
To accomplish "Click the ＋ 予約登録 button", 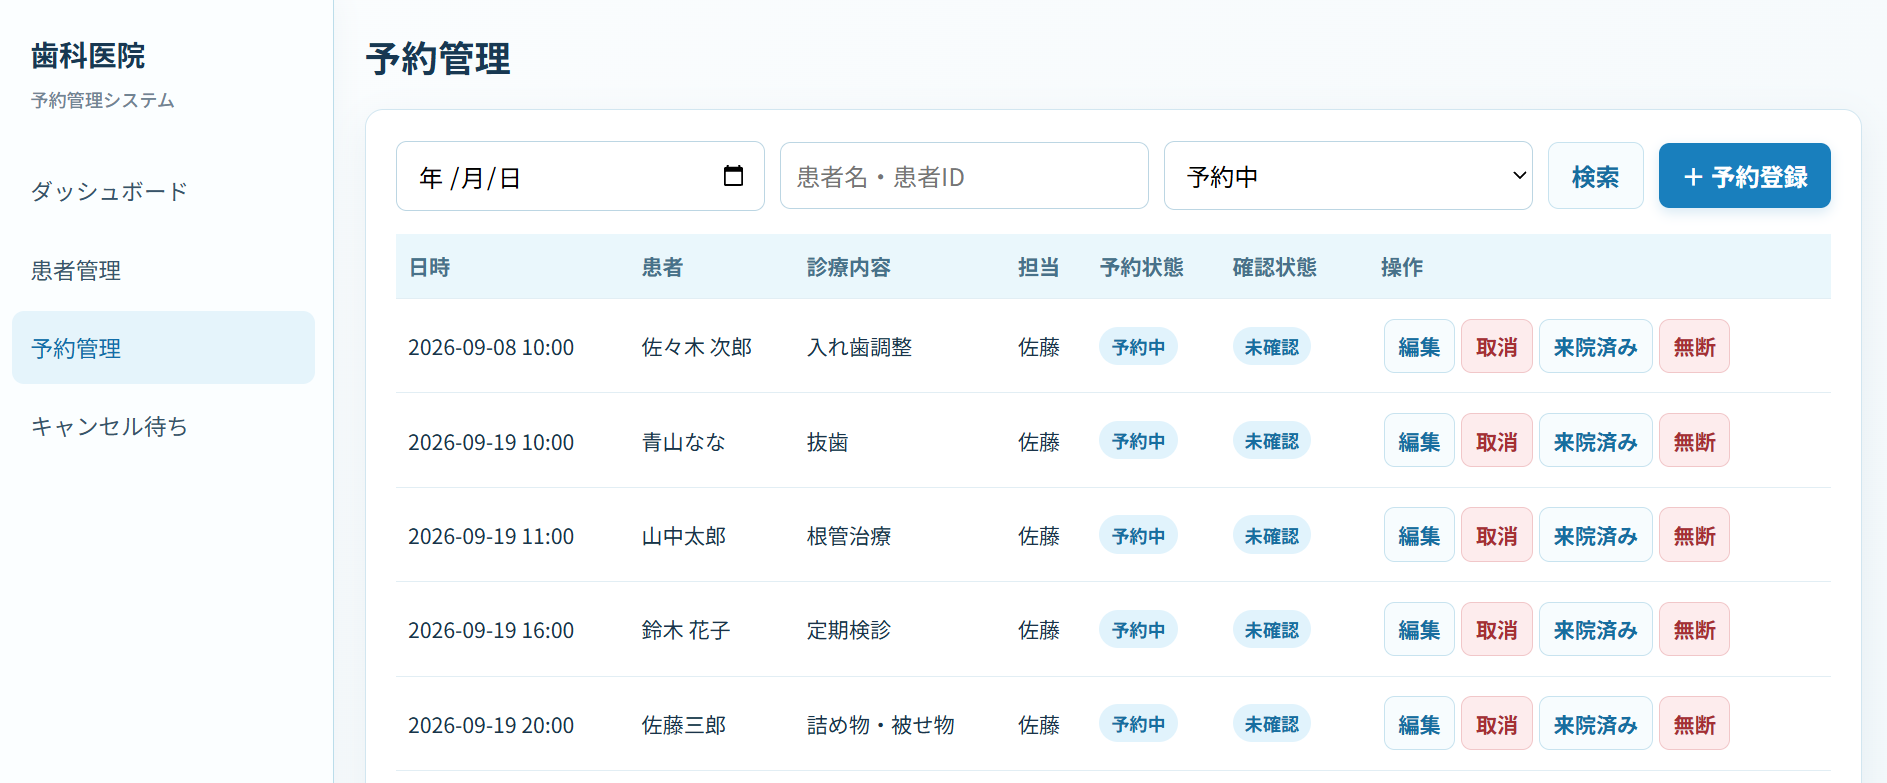I will pyautogui.click(x=1744, y=176).
